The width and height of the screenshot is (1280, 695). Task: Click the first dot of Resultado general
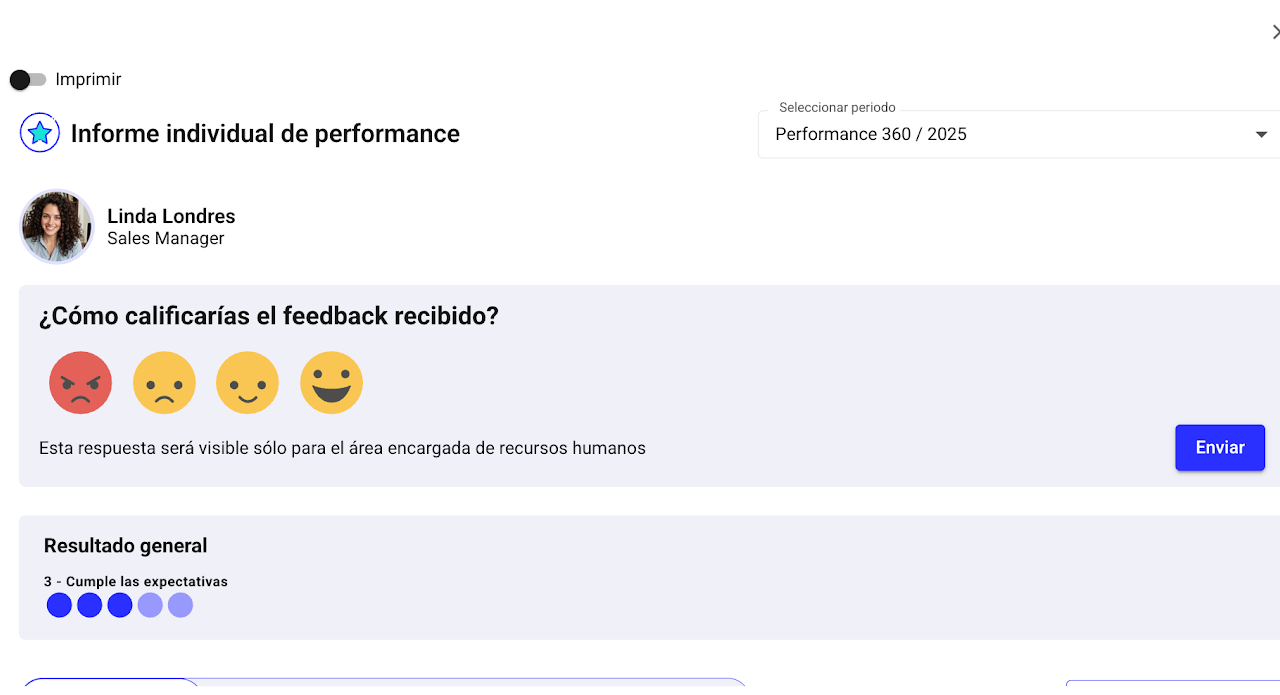59,605
